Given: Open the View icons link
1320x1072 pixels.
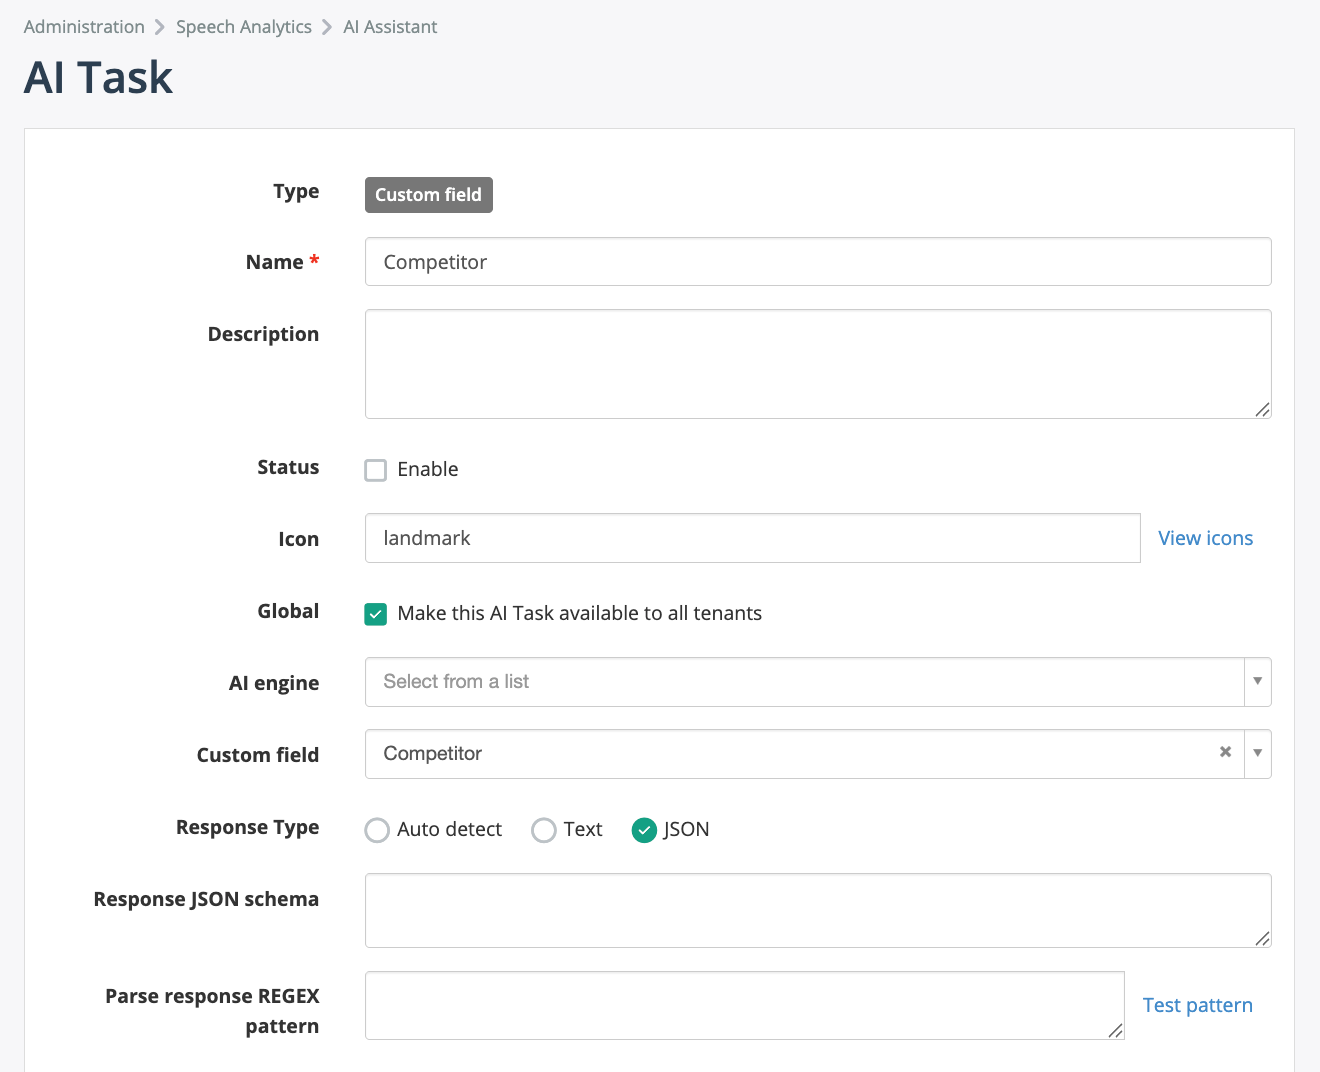Looking at the screenshot, I should click(x=1205, y=538).
